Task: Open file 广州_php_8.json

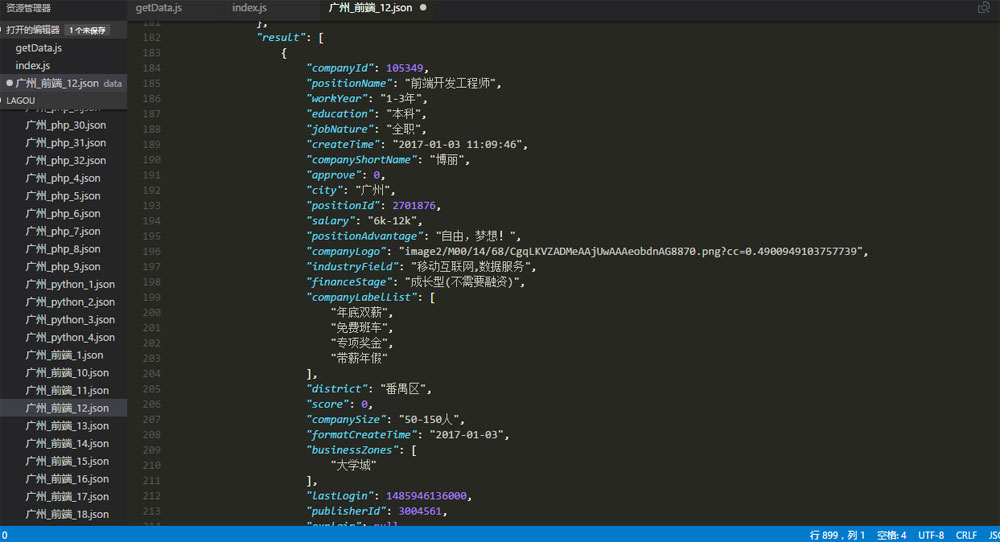Action: click(x=62, y=249)
